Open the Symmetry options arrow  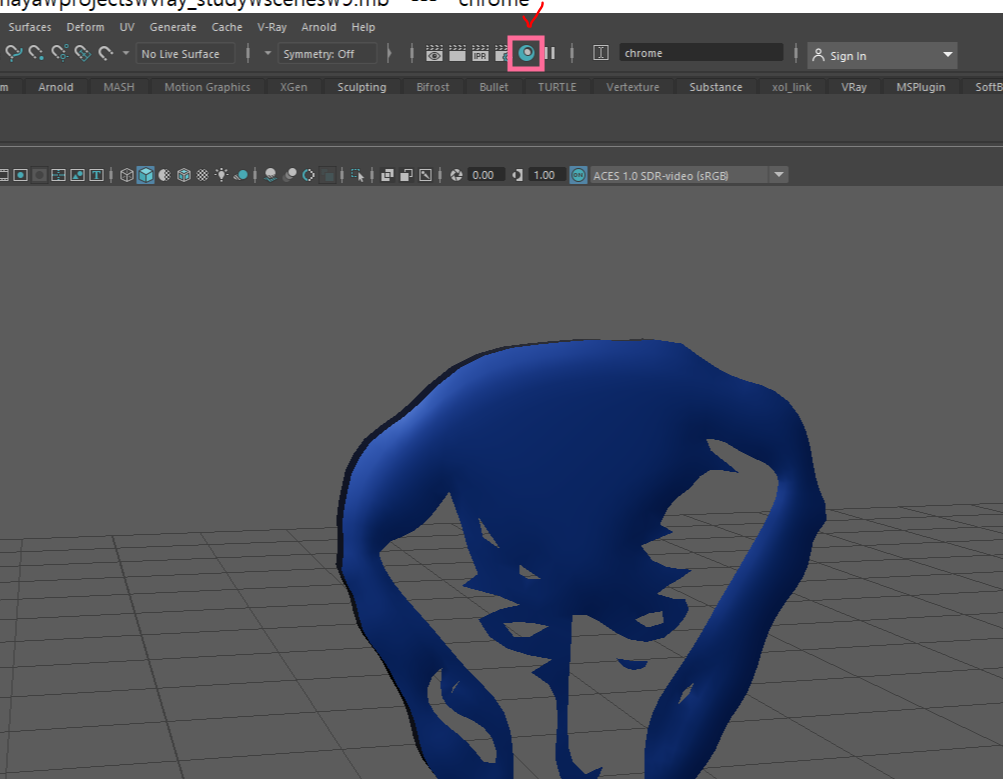pyautogui.click(x=267, y=53)
